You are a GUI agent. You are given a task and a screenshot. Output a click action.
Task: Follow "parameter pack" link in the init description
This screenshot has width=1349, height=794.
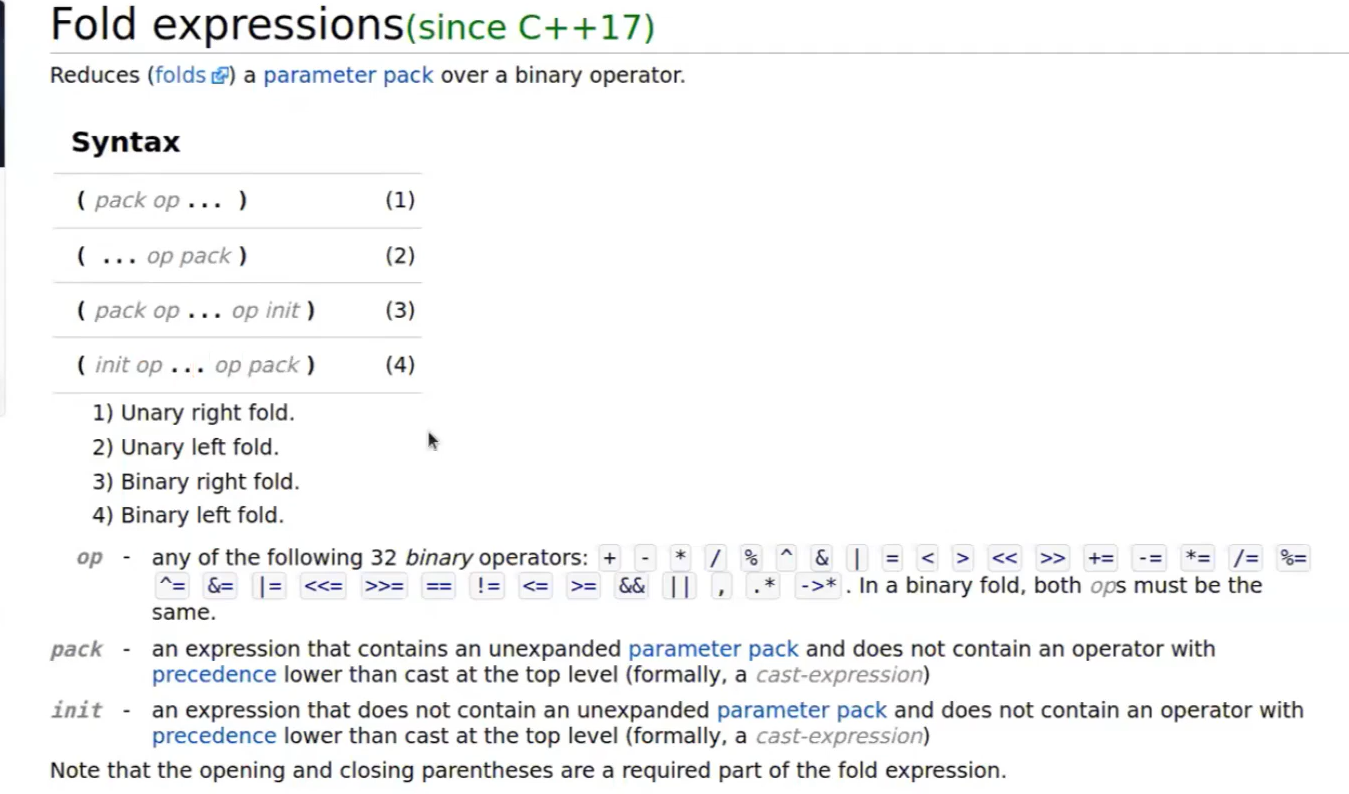[x=802, y=710]
